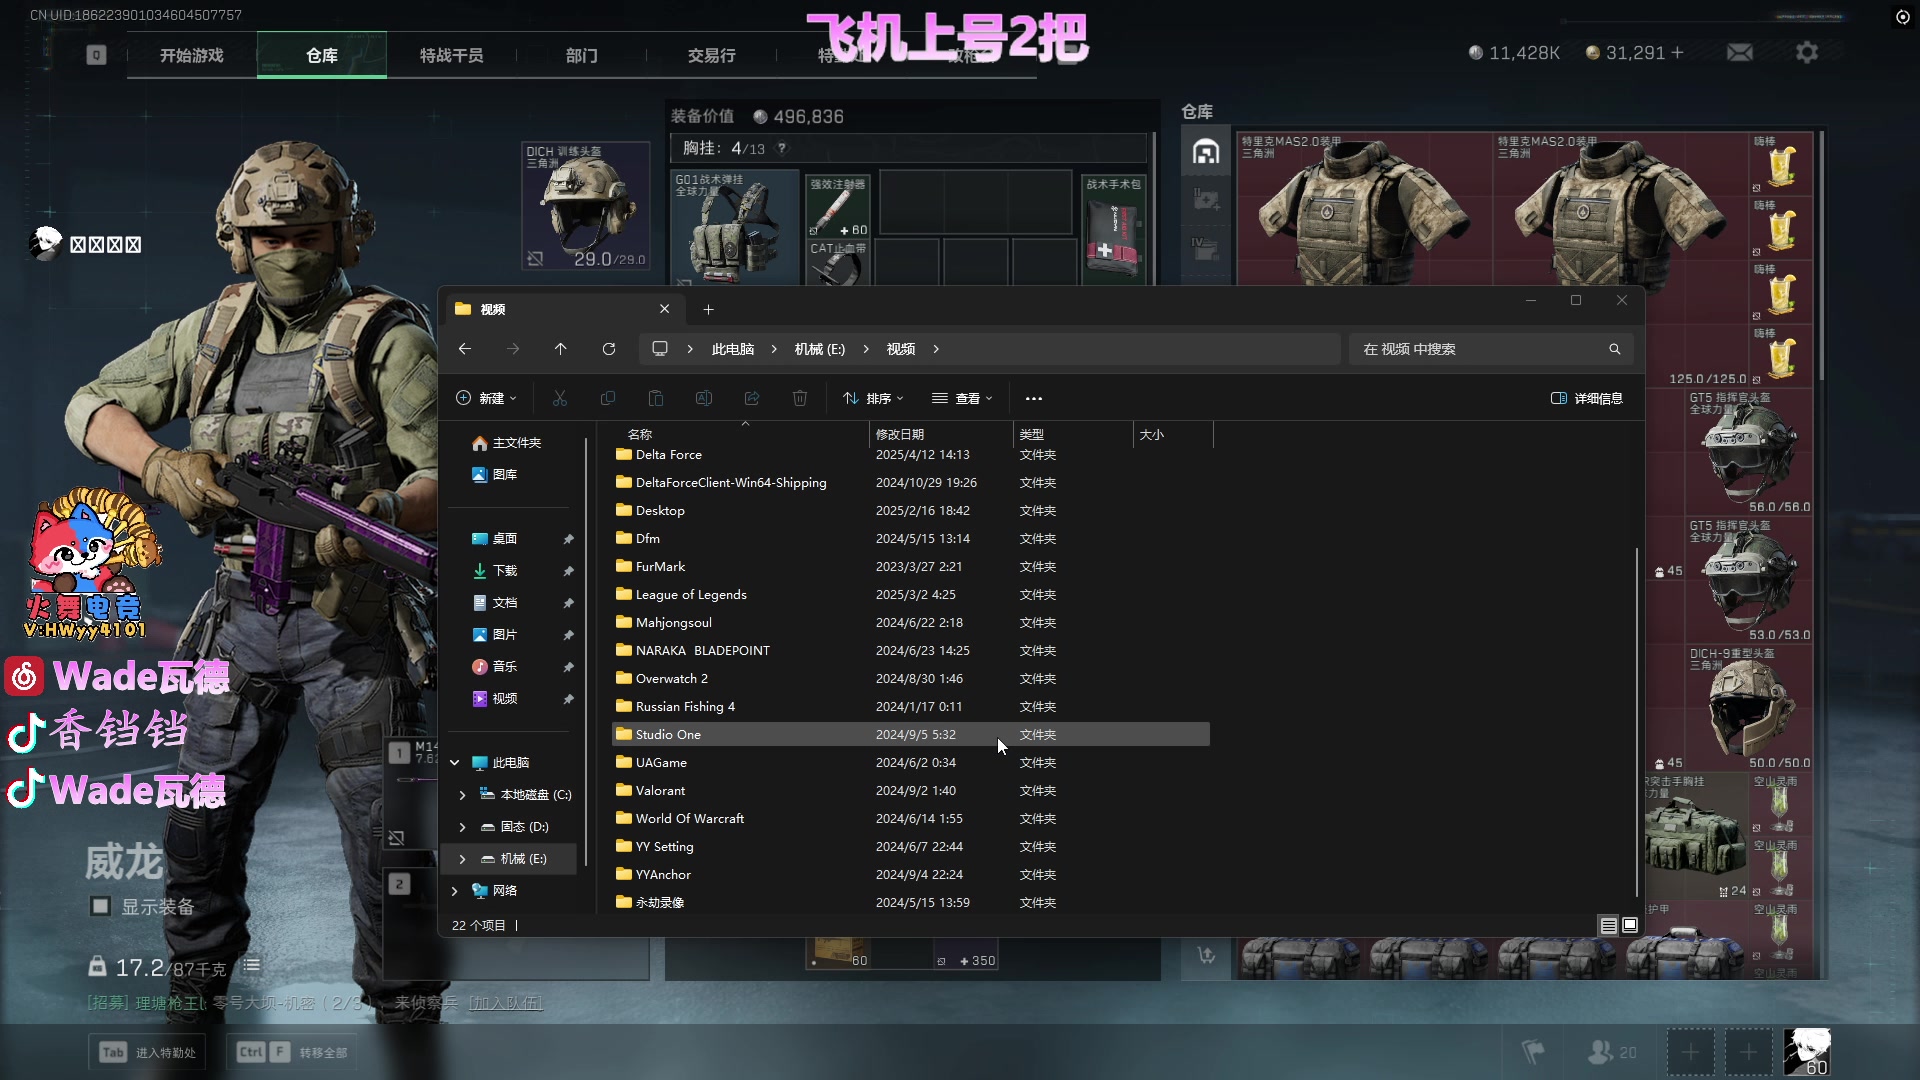Open the 查看 view dropdown
Screen dimensions: 1920x1080
pos(962,398)
